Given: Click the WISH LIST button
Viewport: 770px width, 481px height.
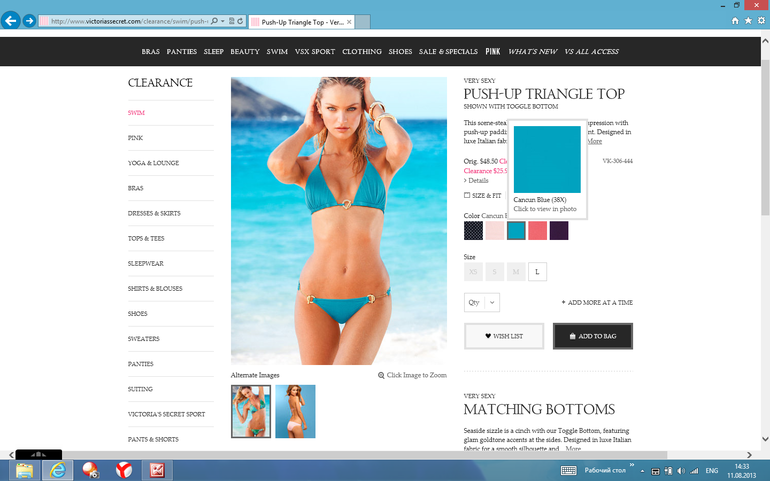Looking at the screenshot, I should [x=504, y=336].
